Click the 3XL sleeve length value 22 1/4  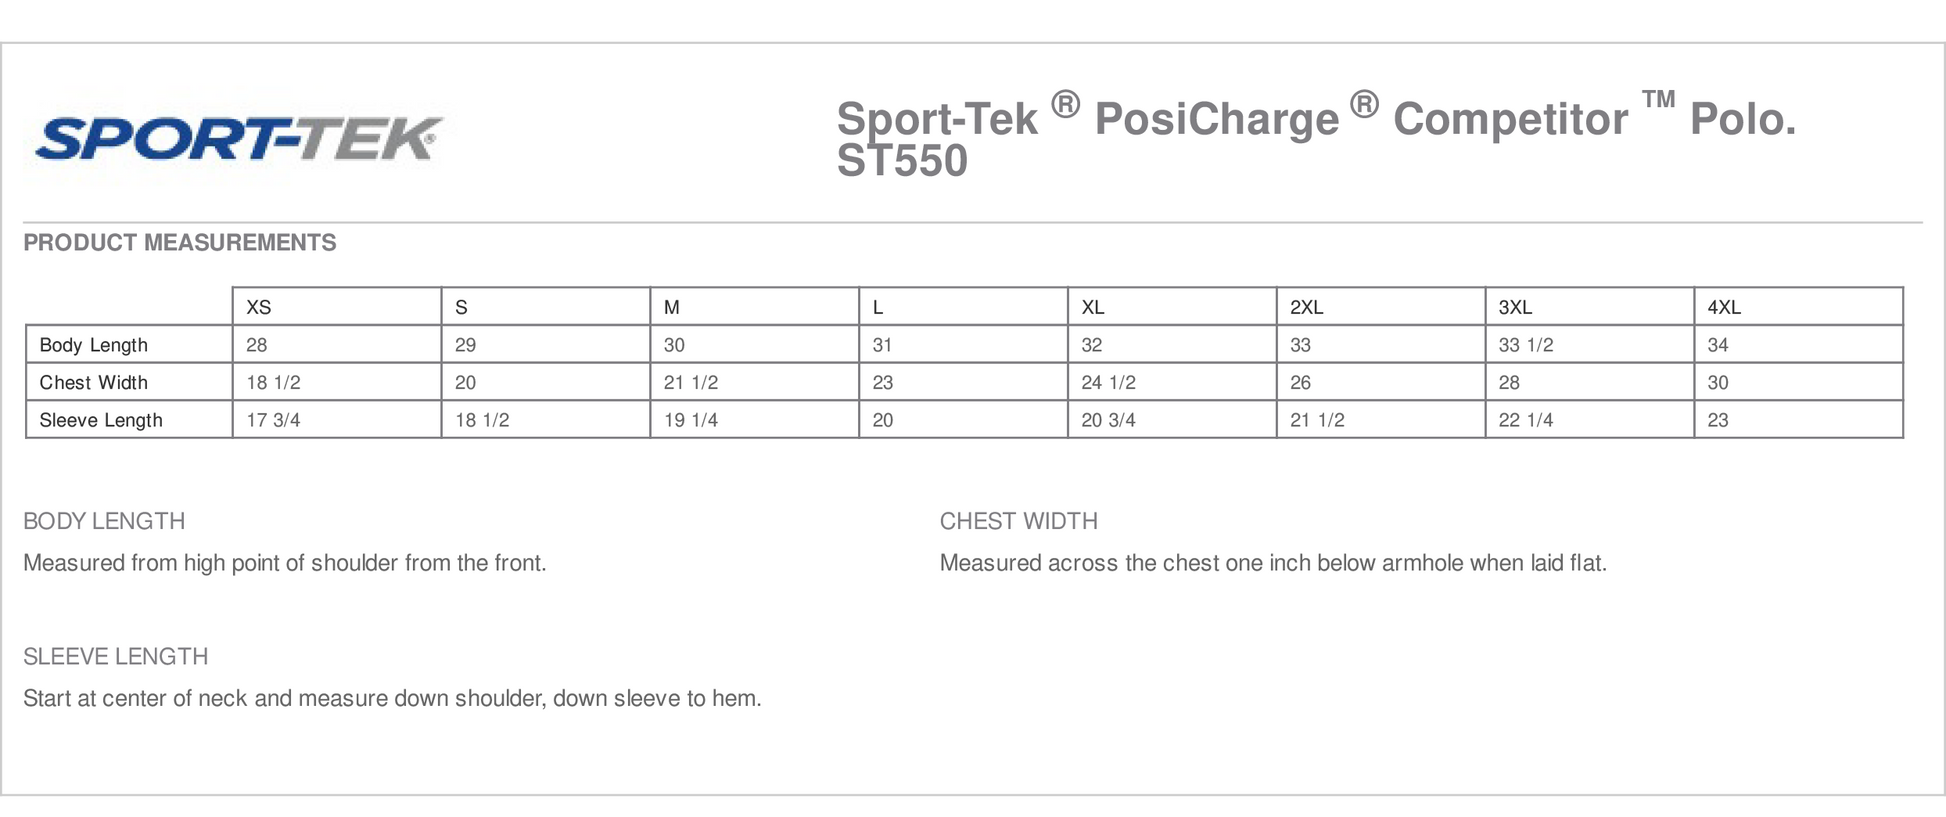point(1525,420)
